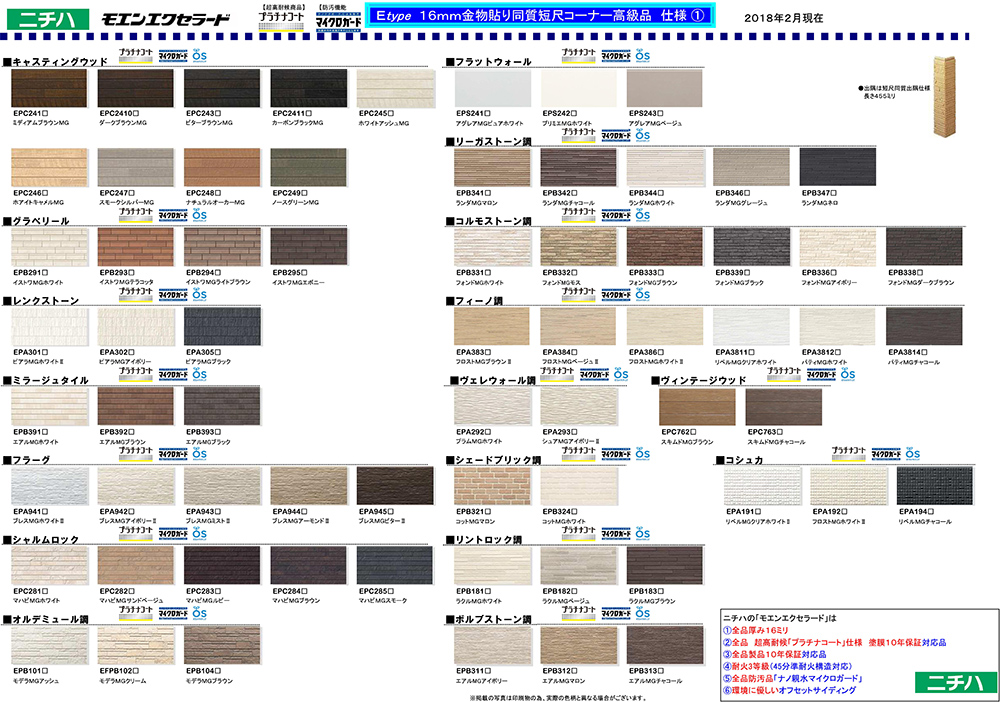Click the プラチナコート badge above the オルデミュール調 row
This screenshot has width=1000, height=702.
135,613
